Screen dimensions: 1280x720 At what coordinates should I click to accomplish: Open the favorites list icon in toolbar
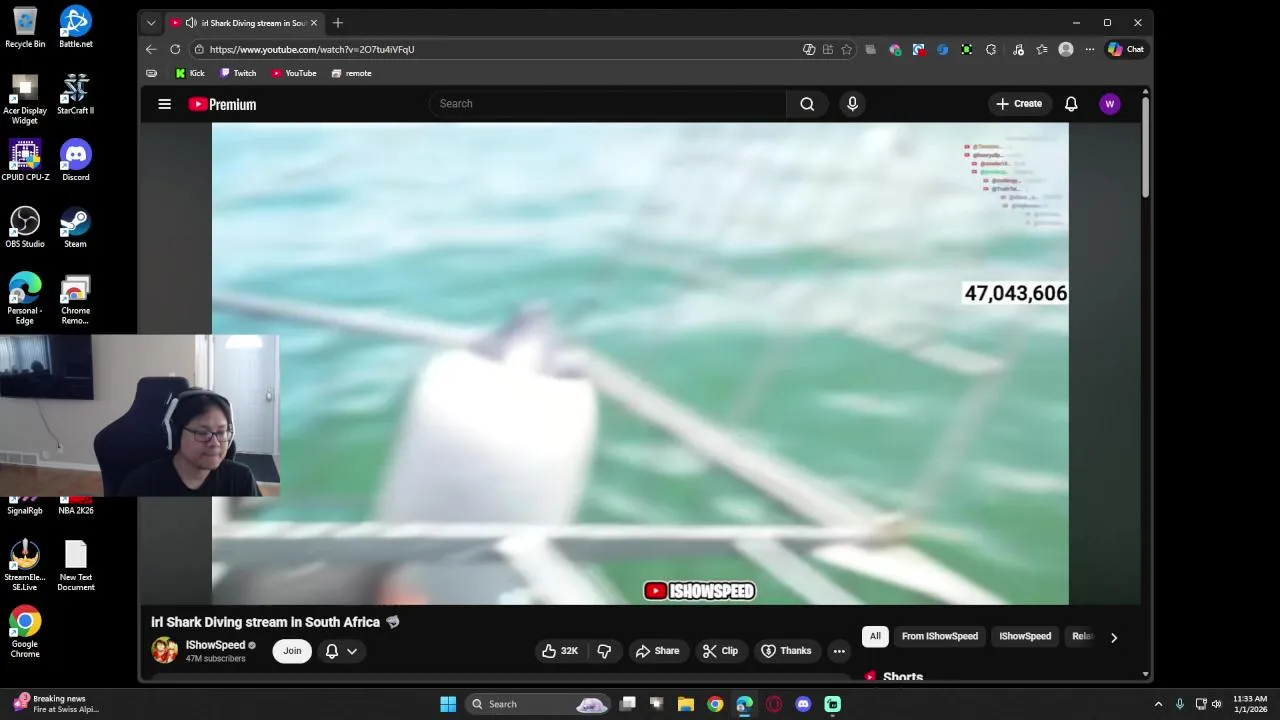point(1042,49)
